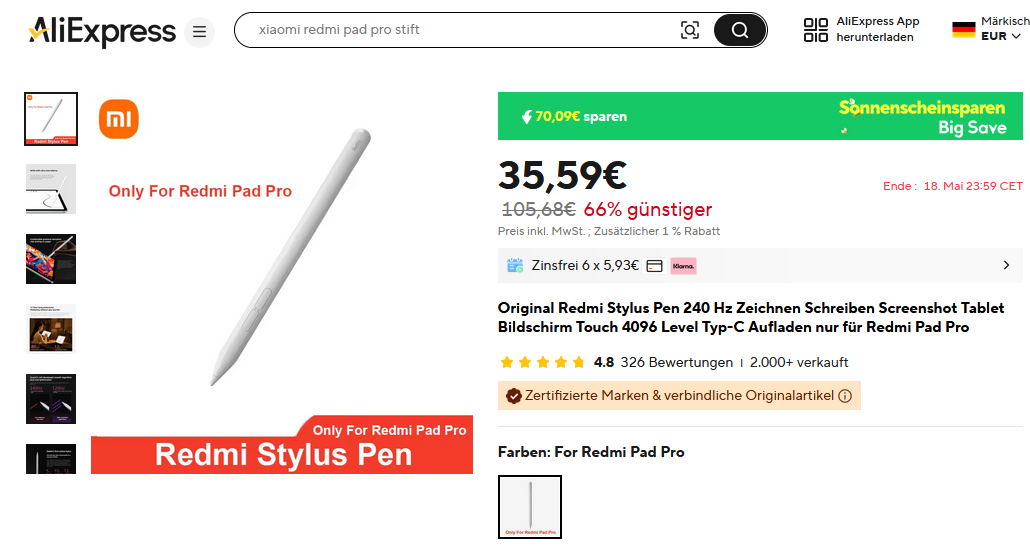
Task: Click the info icon beside certified brands
Action: tap(845, 396)
